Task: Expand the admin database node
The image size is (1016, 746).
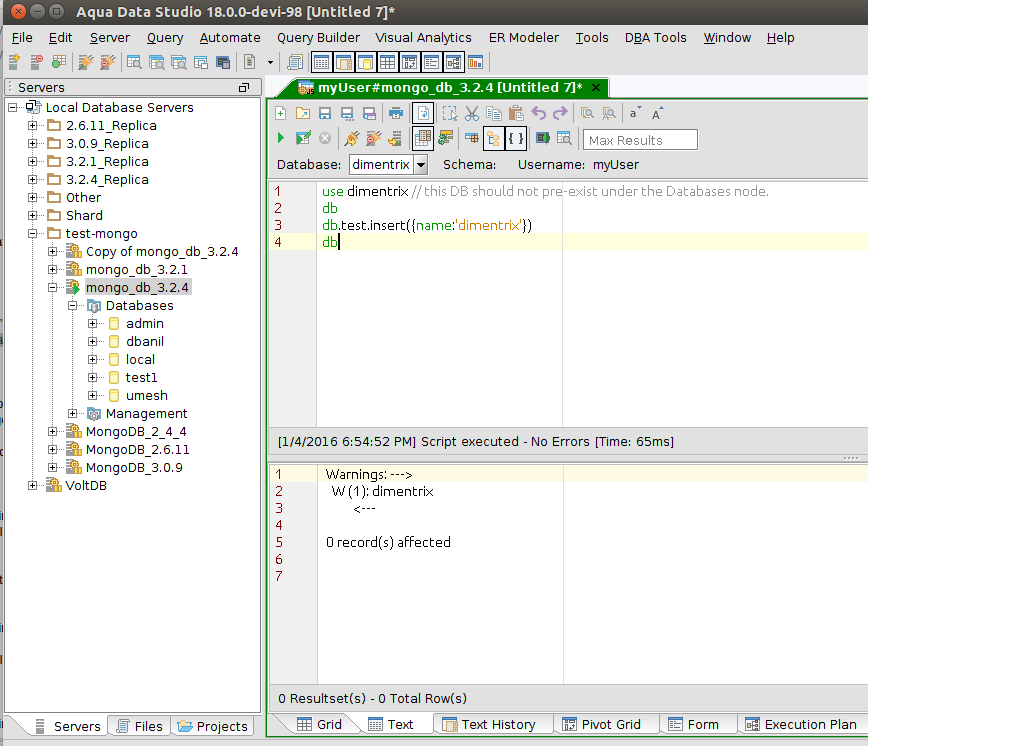Action: coord(93,323)
